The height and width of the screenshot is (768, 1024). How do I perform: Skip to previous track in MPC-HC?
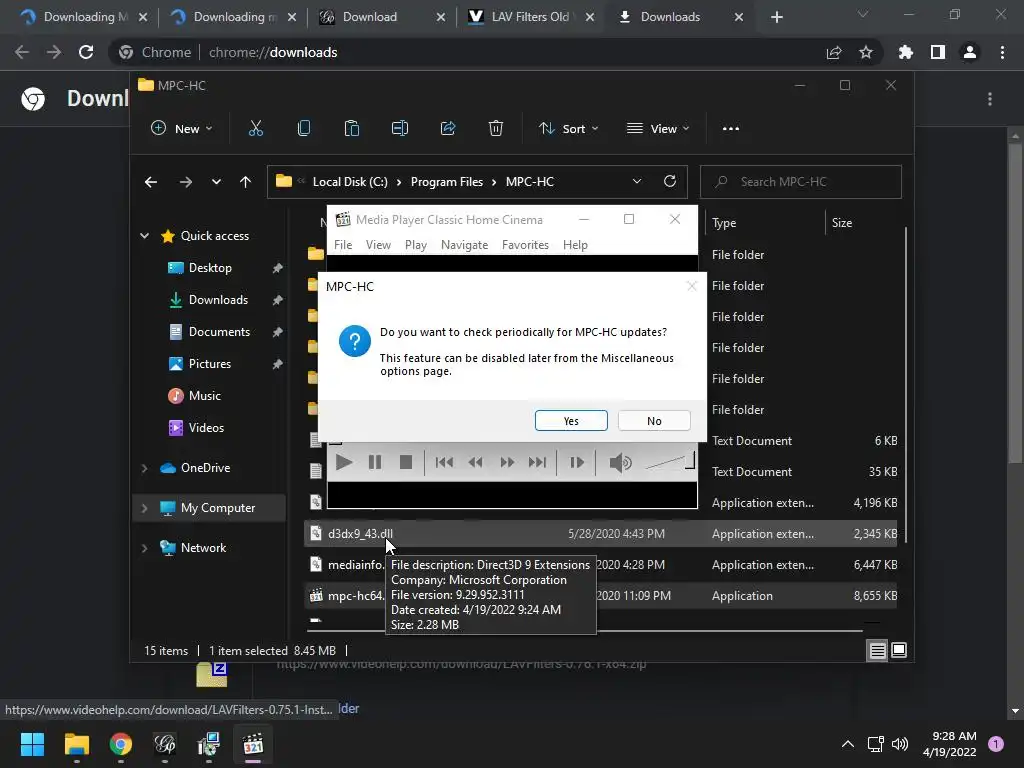(444, 462)
